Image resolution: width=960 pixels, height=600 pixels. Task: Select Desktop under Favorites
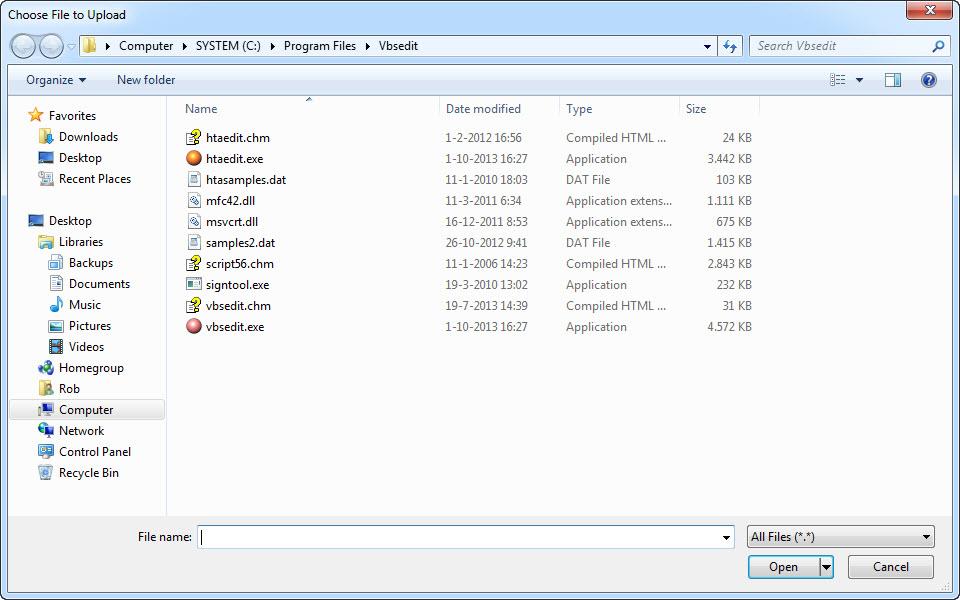[80, 157]
